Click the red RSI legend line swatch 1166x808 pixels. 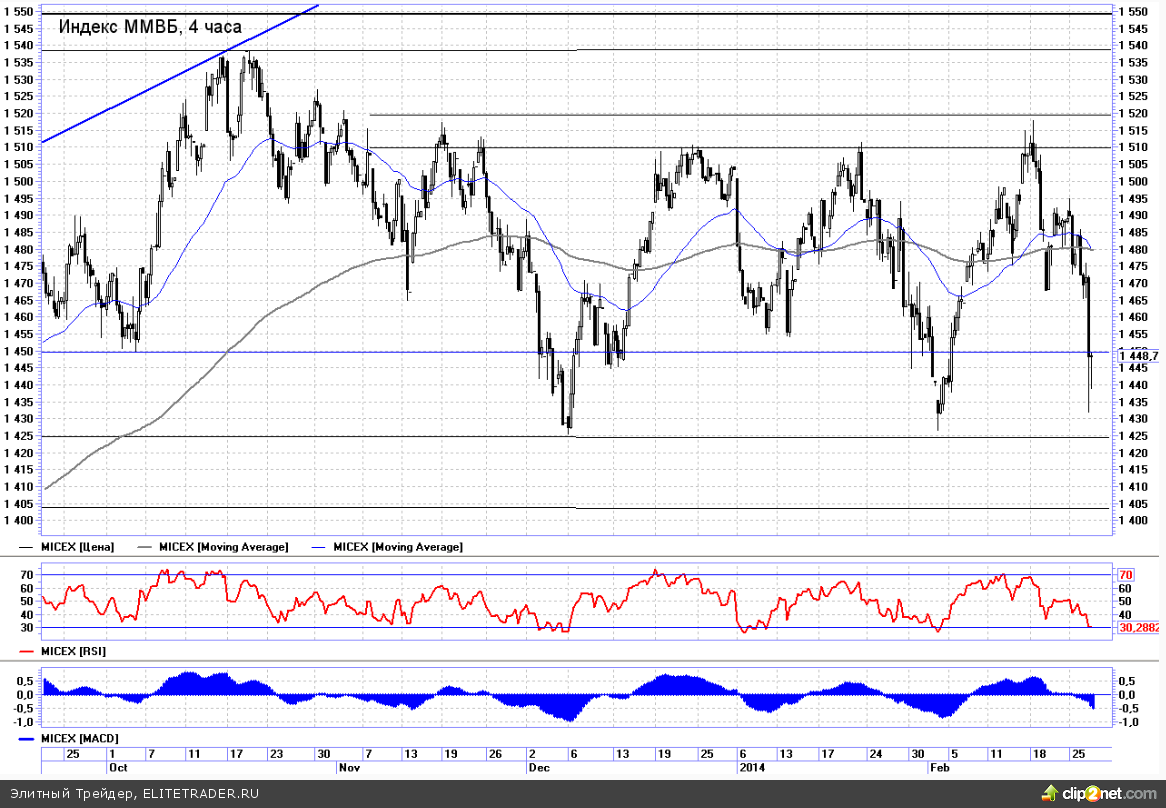[28, 651]
